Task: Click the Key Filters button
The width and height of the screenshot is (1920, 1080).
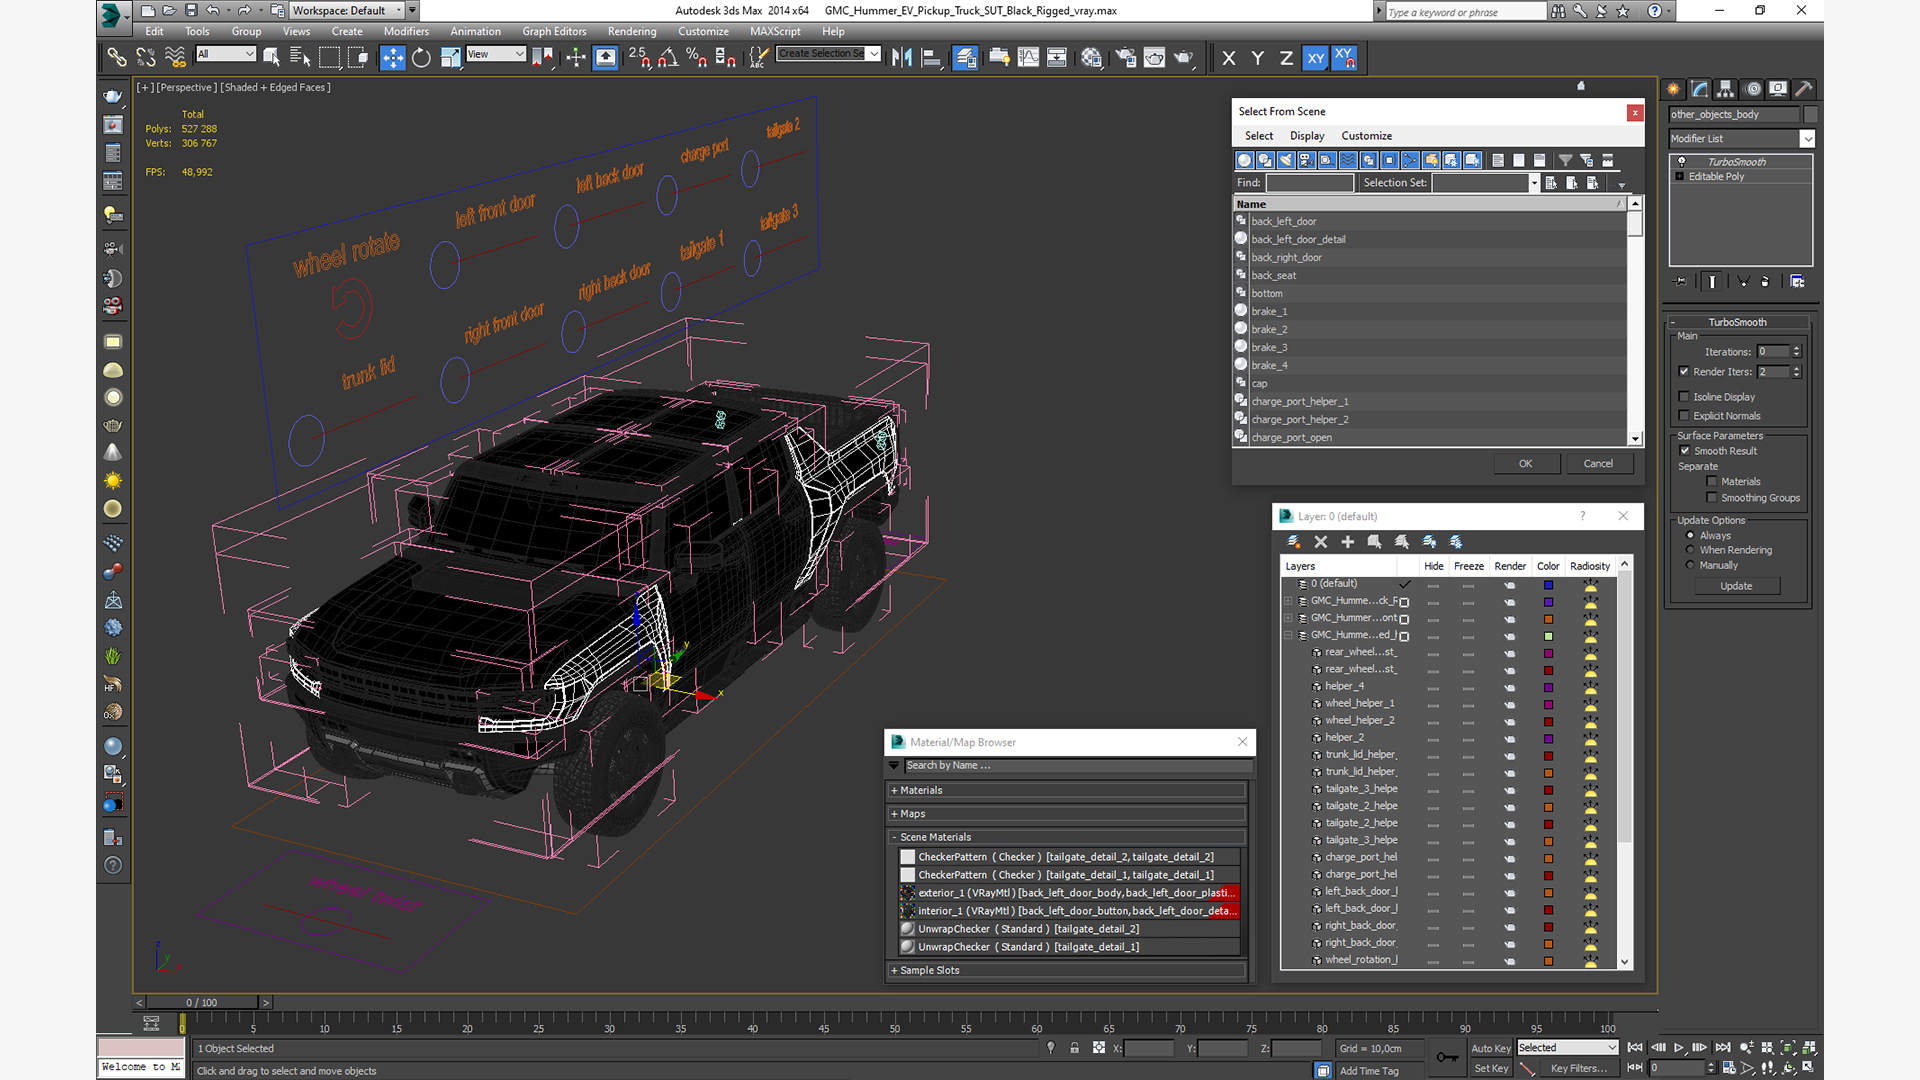Action: coord(1578,1068)
